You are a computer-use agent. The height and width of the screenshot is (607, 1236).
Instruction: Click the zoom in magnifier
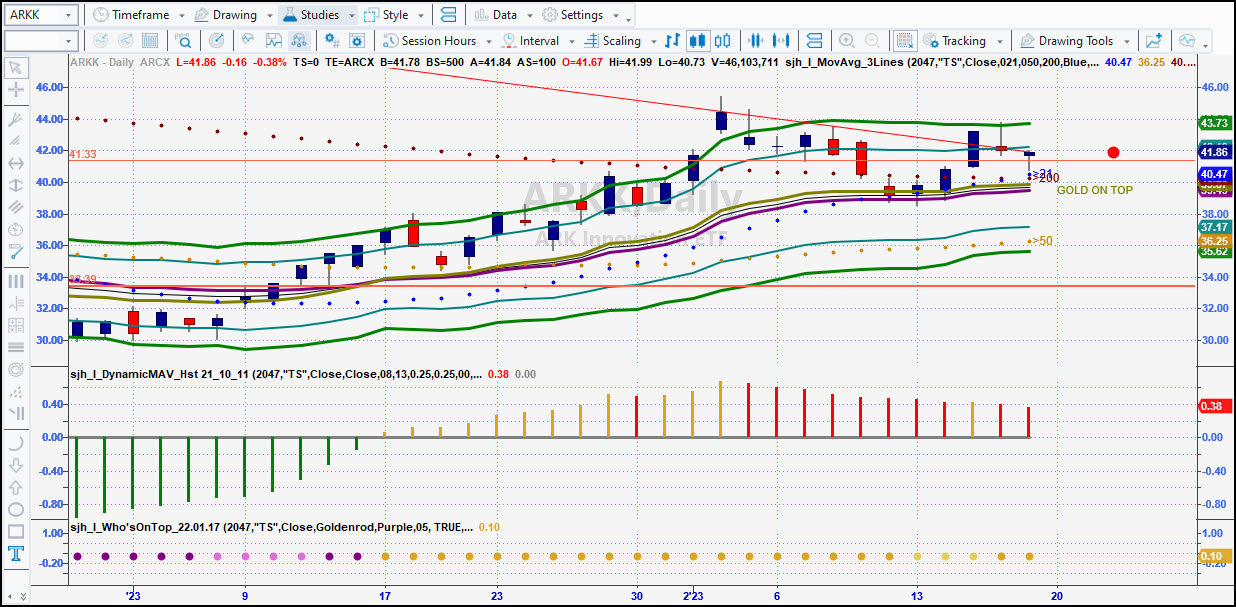[x=846, y=41]
